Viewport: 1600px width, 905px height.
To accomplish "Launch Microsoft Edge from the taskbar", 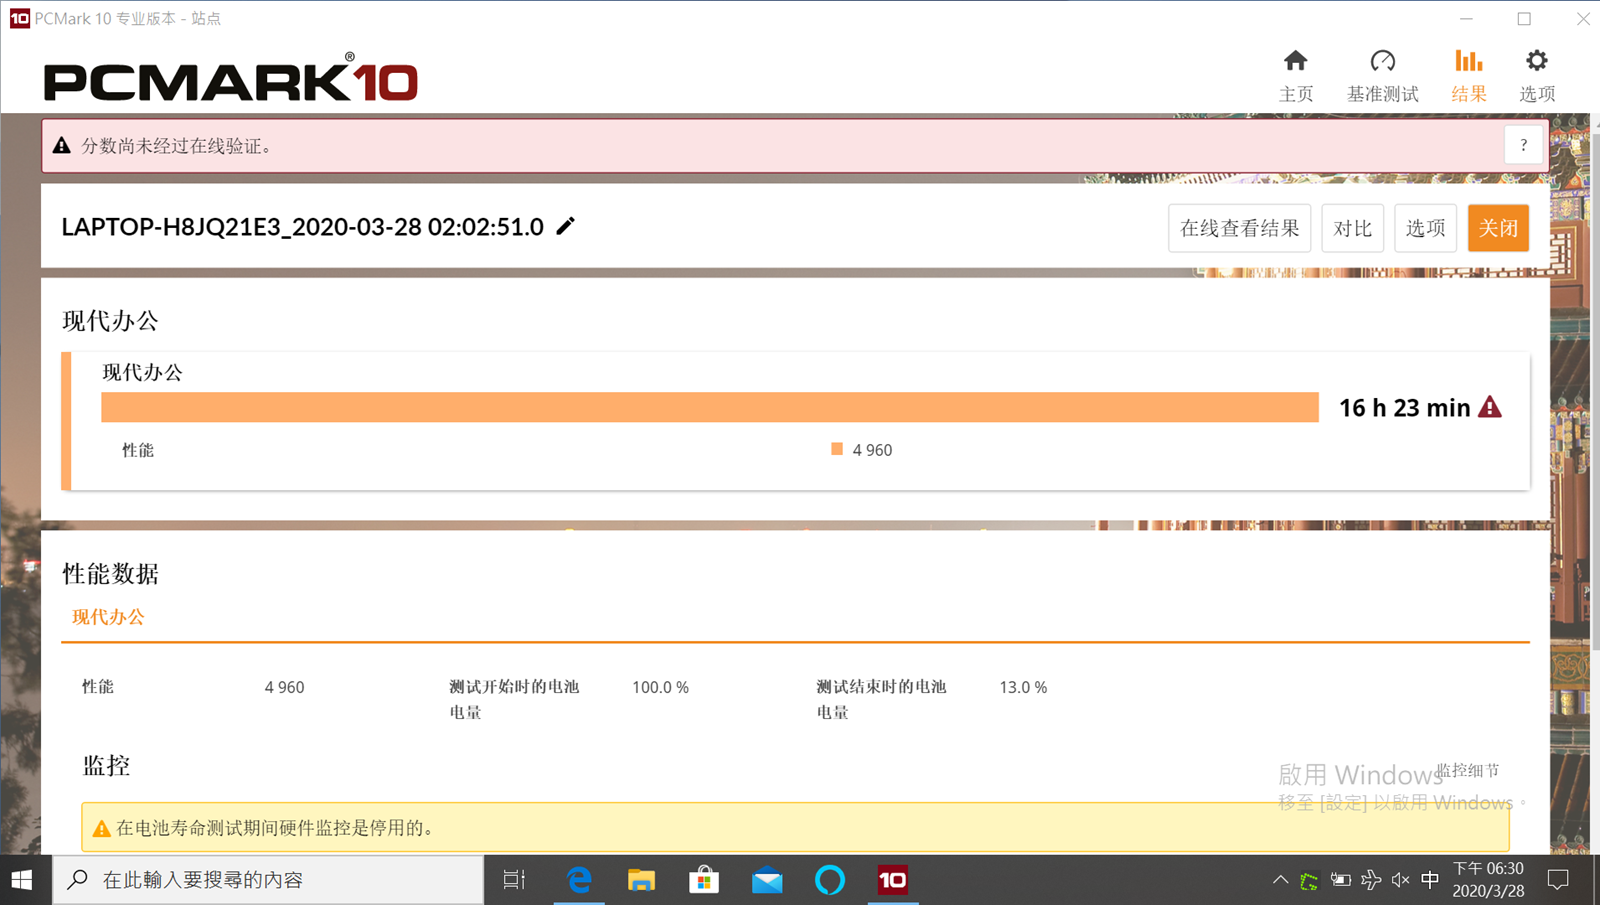I will pos(578,880).
